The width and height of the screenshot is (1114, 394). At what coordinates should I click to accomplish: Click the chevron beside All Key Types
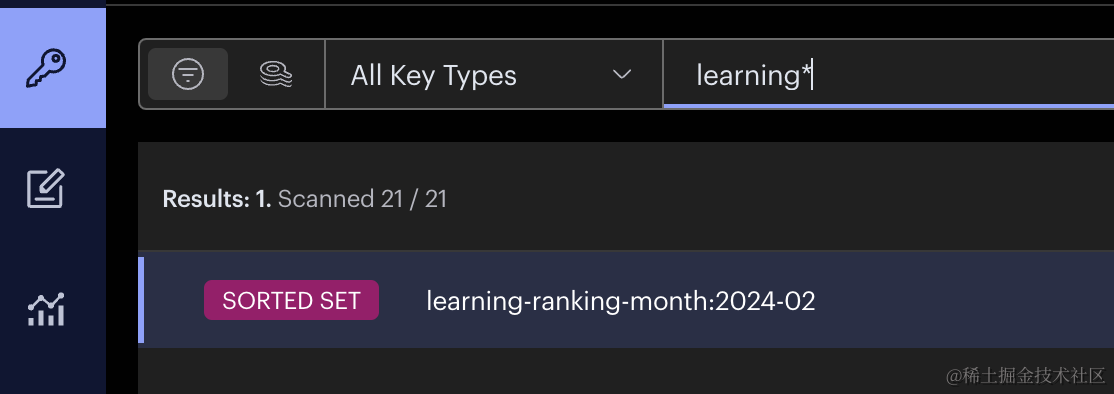[622, 75]
